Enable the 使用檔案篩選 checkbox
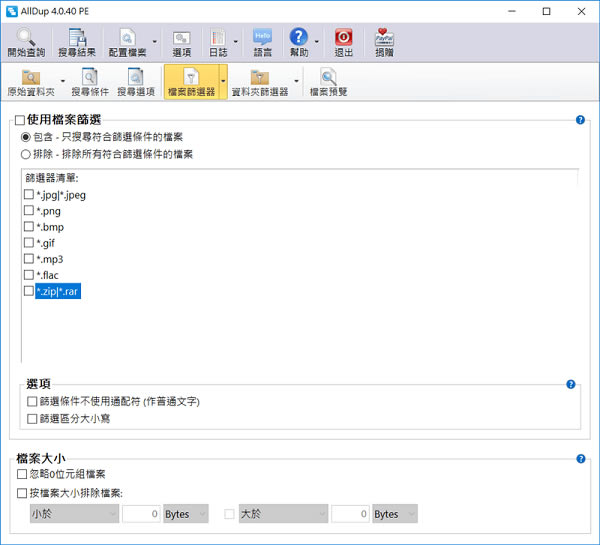Screen dimensions: 600x545 point(20,120)
